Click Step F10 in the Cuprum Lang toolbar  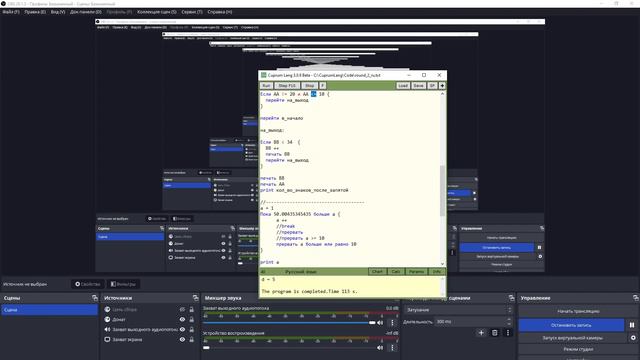(287, 86)
